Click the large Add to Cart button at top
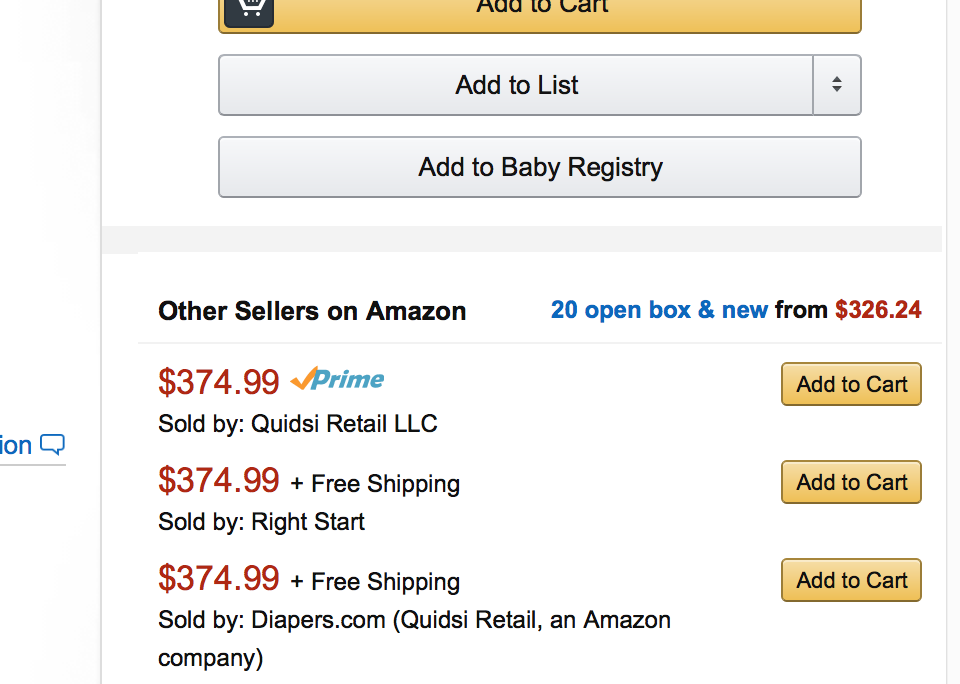The width and height of the screenshot is (960, 684). point(540,12)
